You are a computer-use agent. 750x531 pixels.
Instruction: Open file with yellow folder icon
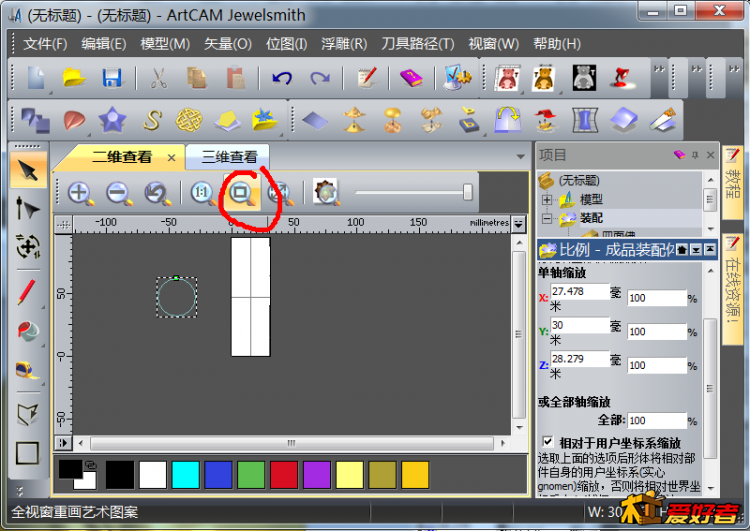[x=74, y=77]
